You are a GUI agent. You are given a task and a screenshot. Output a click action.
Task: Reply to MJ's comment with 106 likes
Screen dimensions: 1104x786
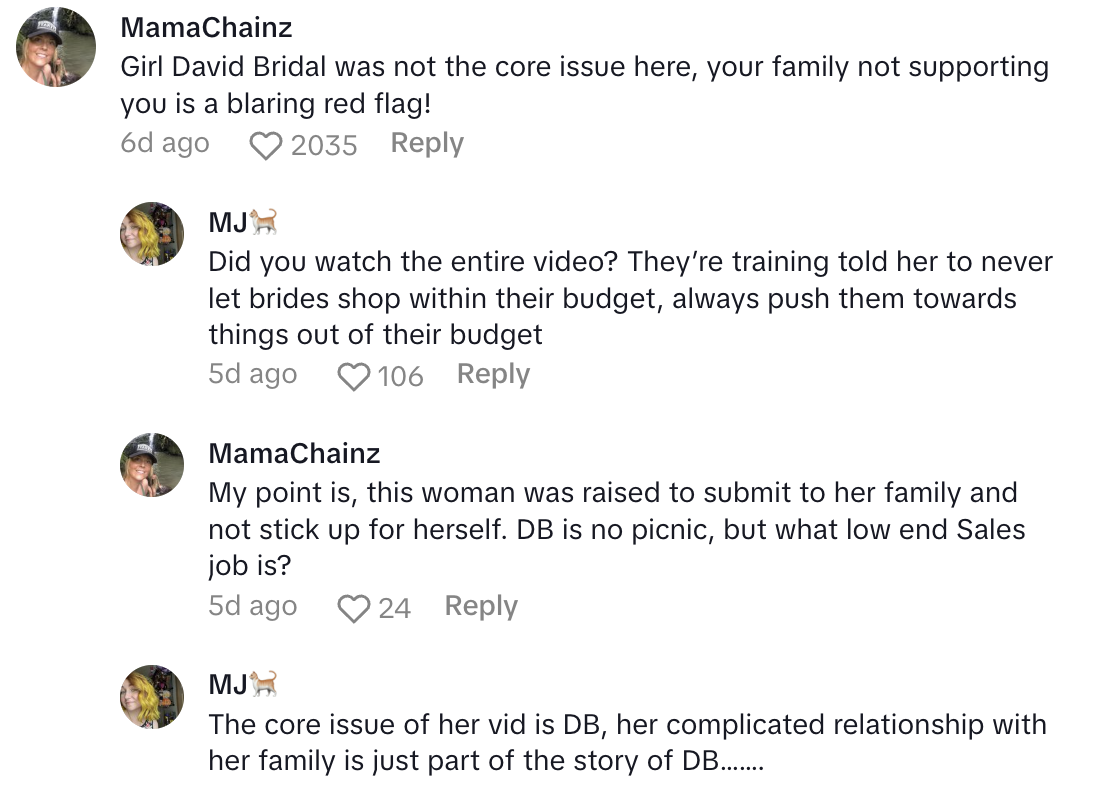pos(493,375)
